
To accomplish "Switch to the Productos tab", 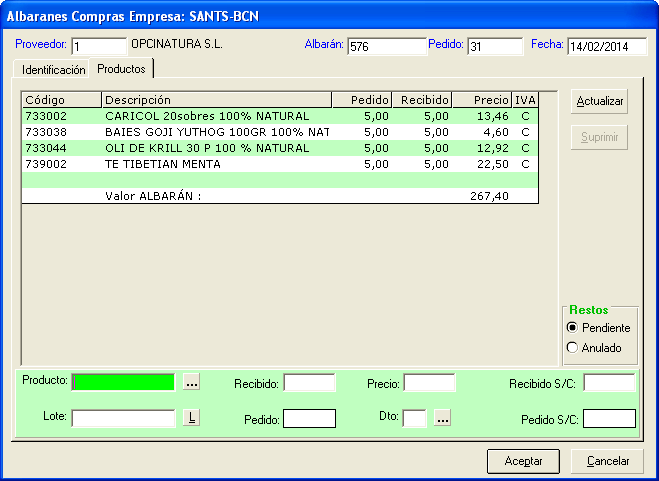I will [x=121, y=69].
